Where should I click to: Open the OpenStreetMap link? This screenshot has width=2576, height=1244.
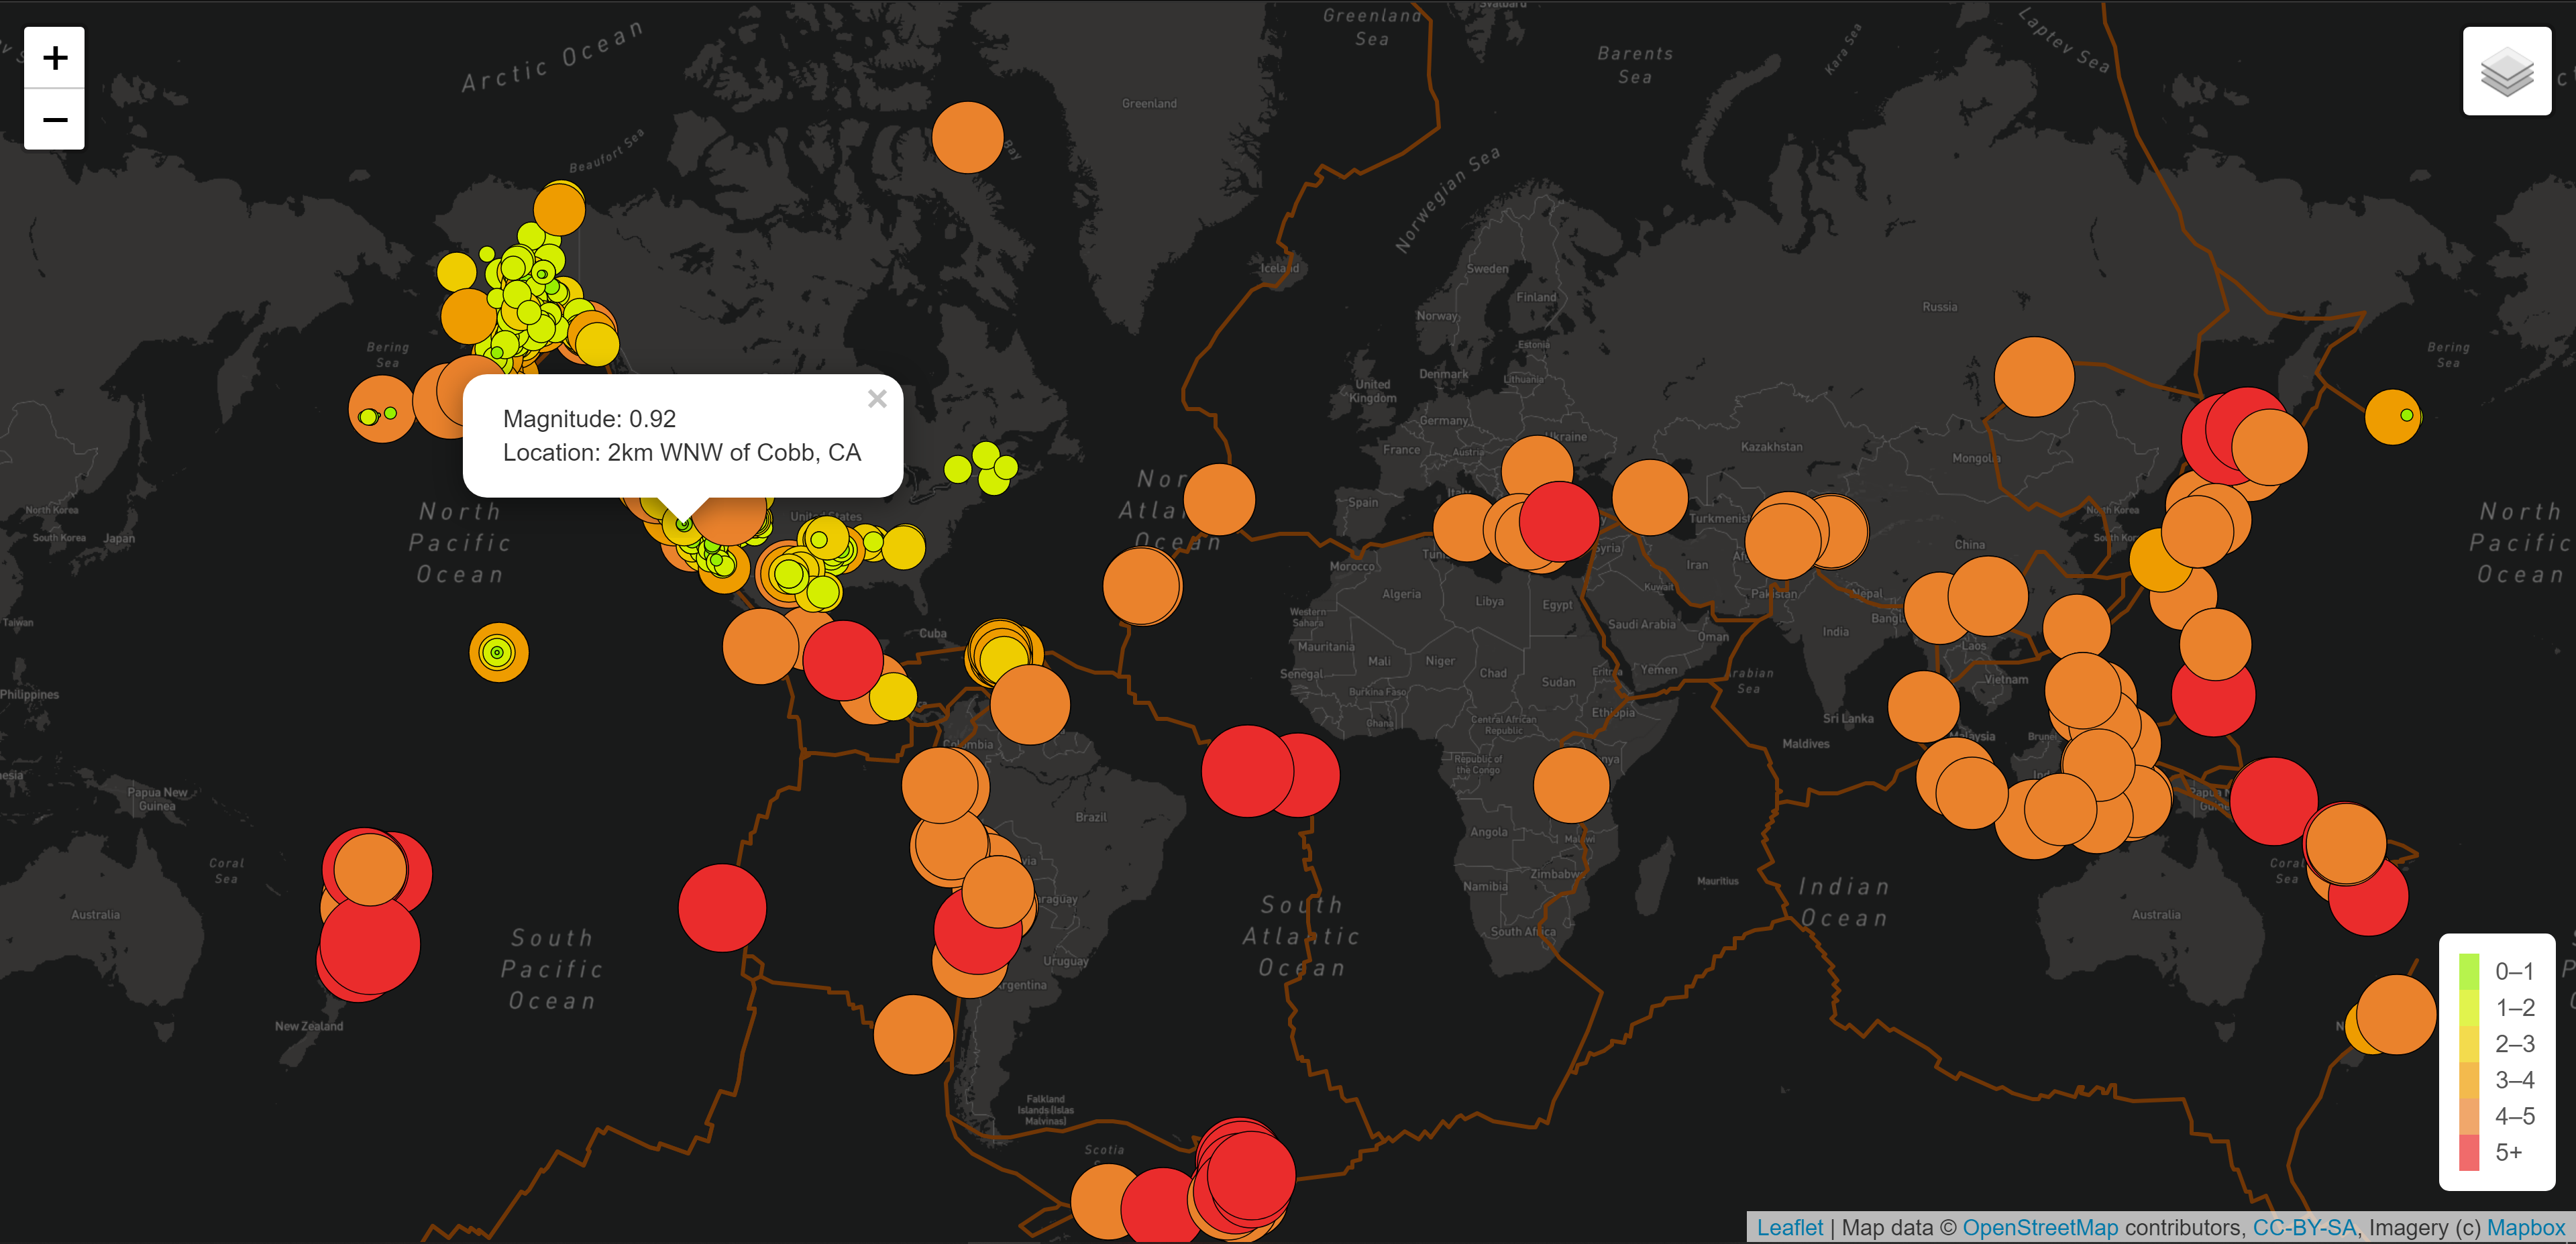[2040, 1227]
